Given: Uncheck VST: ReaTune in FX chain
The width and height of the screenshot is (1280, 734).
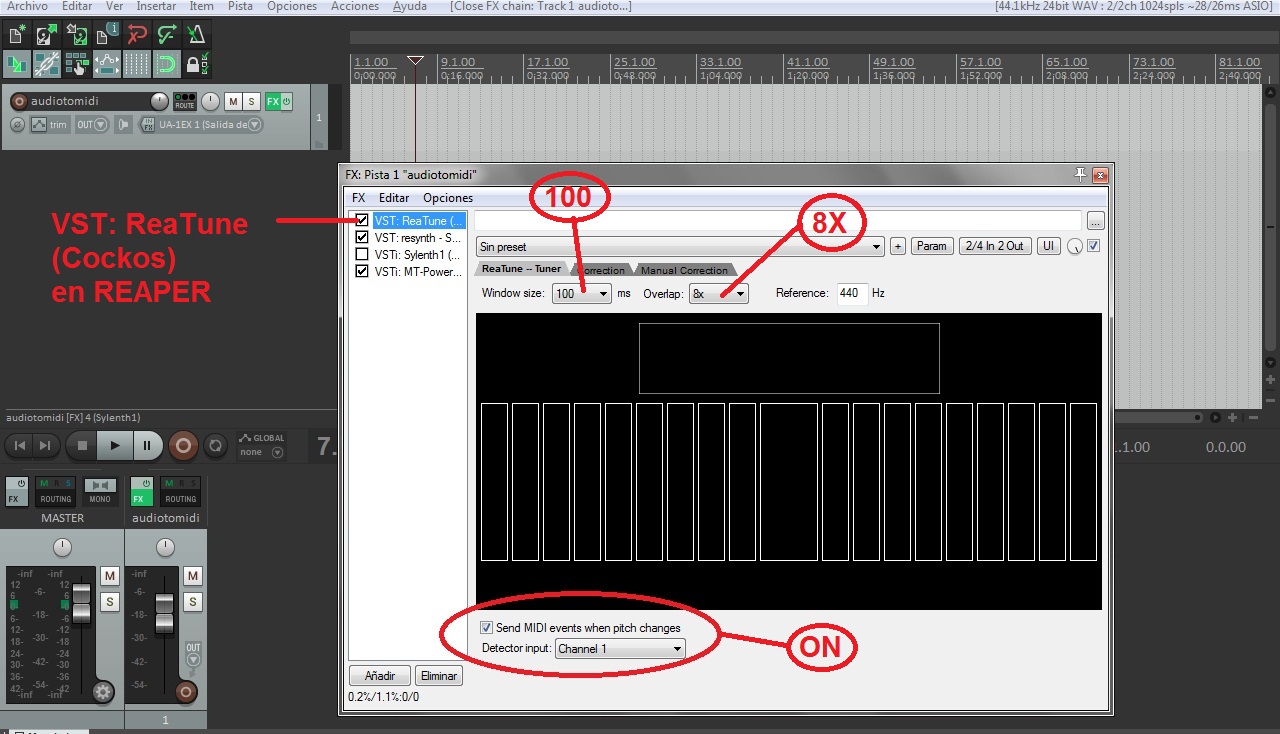Looking at the screenshot, I should click(x=362, y=221).
